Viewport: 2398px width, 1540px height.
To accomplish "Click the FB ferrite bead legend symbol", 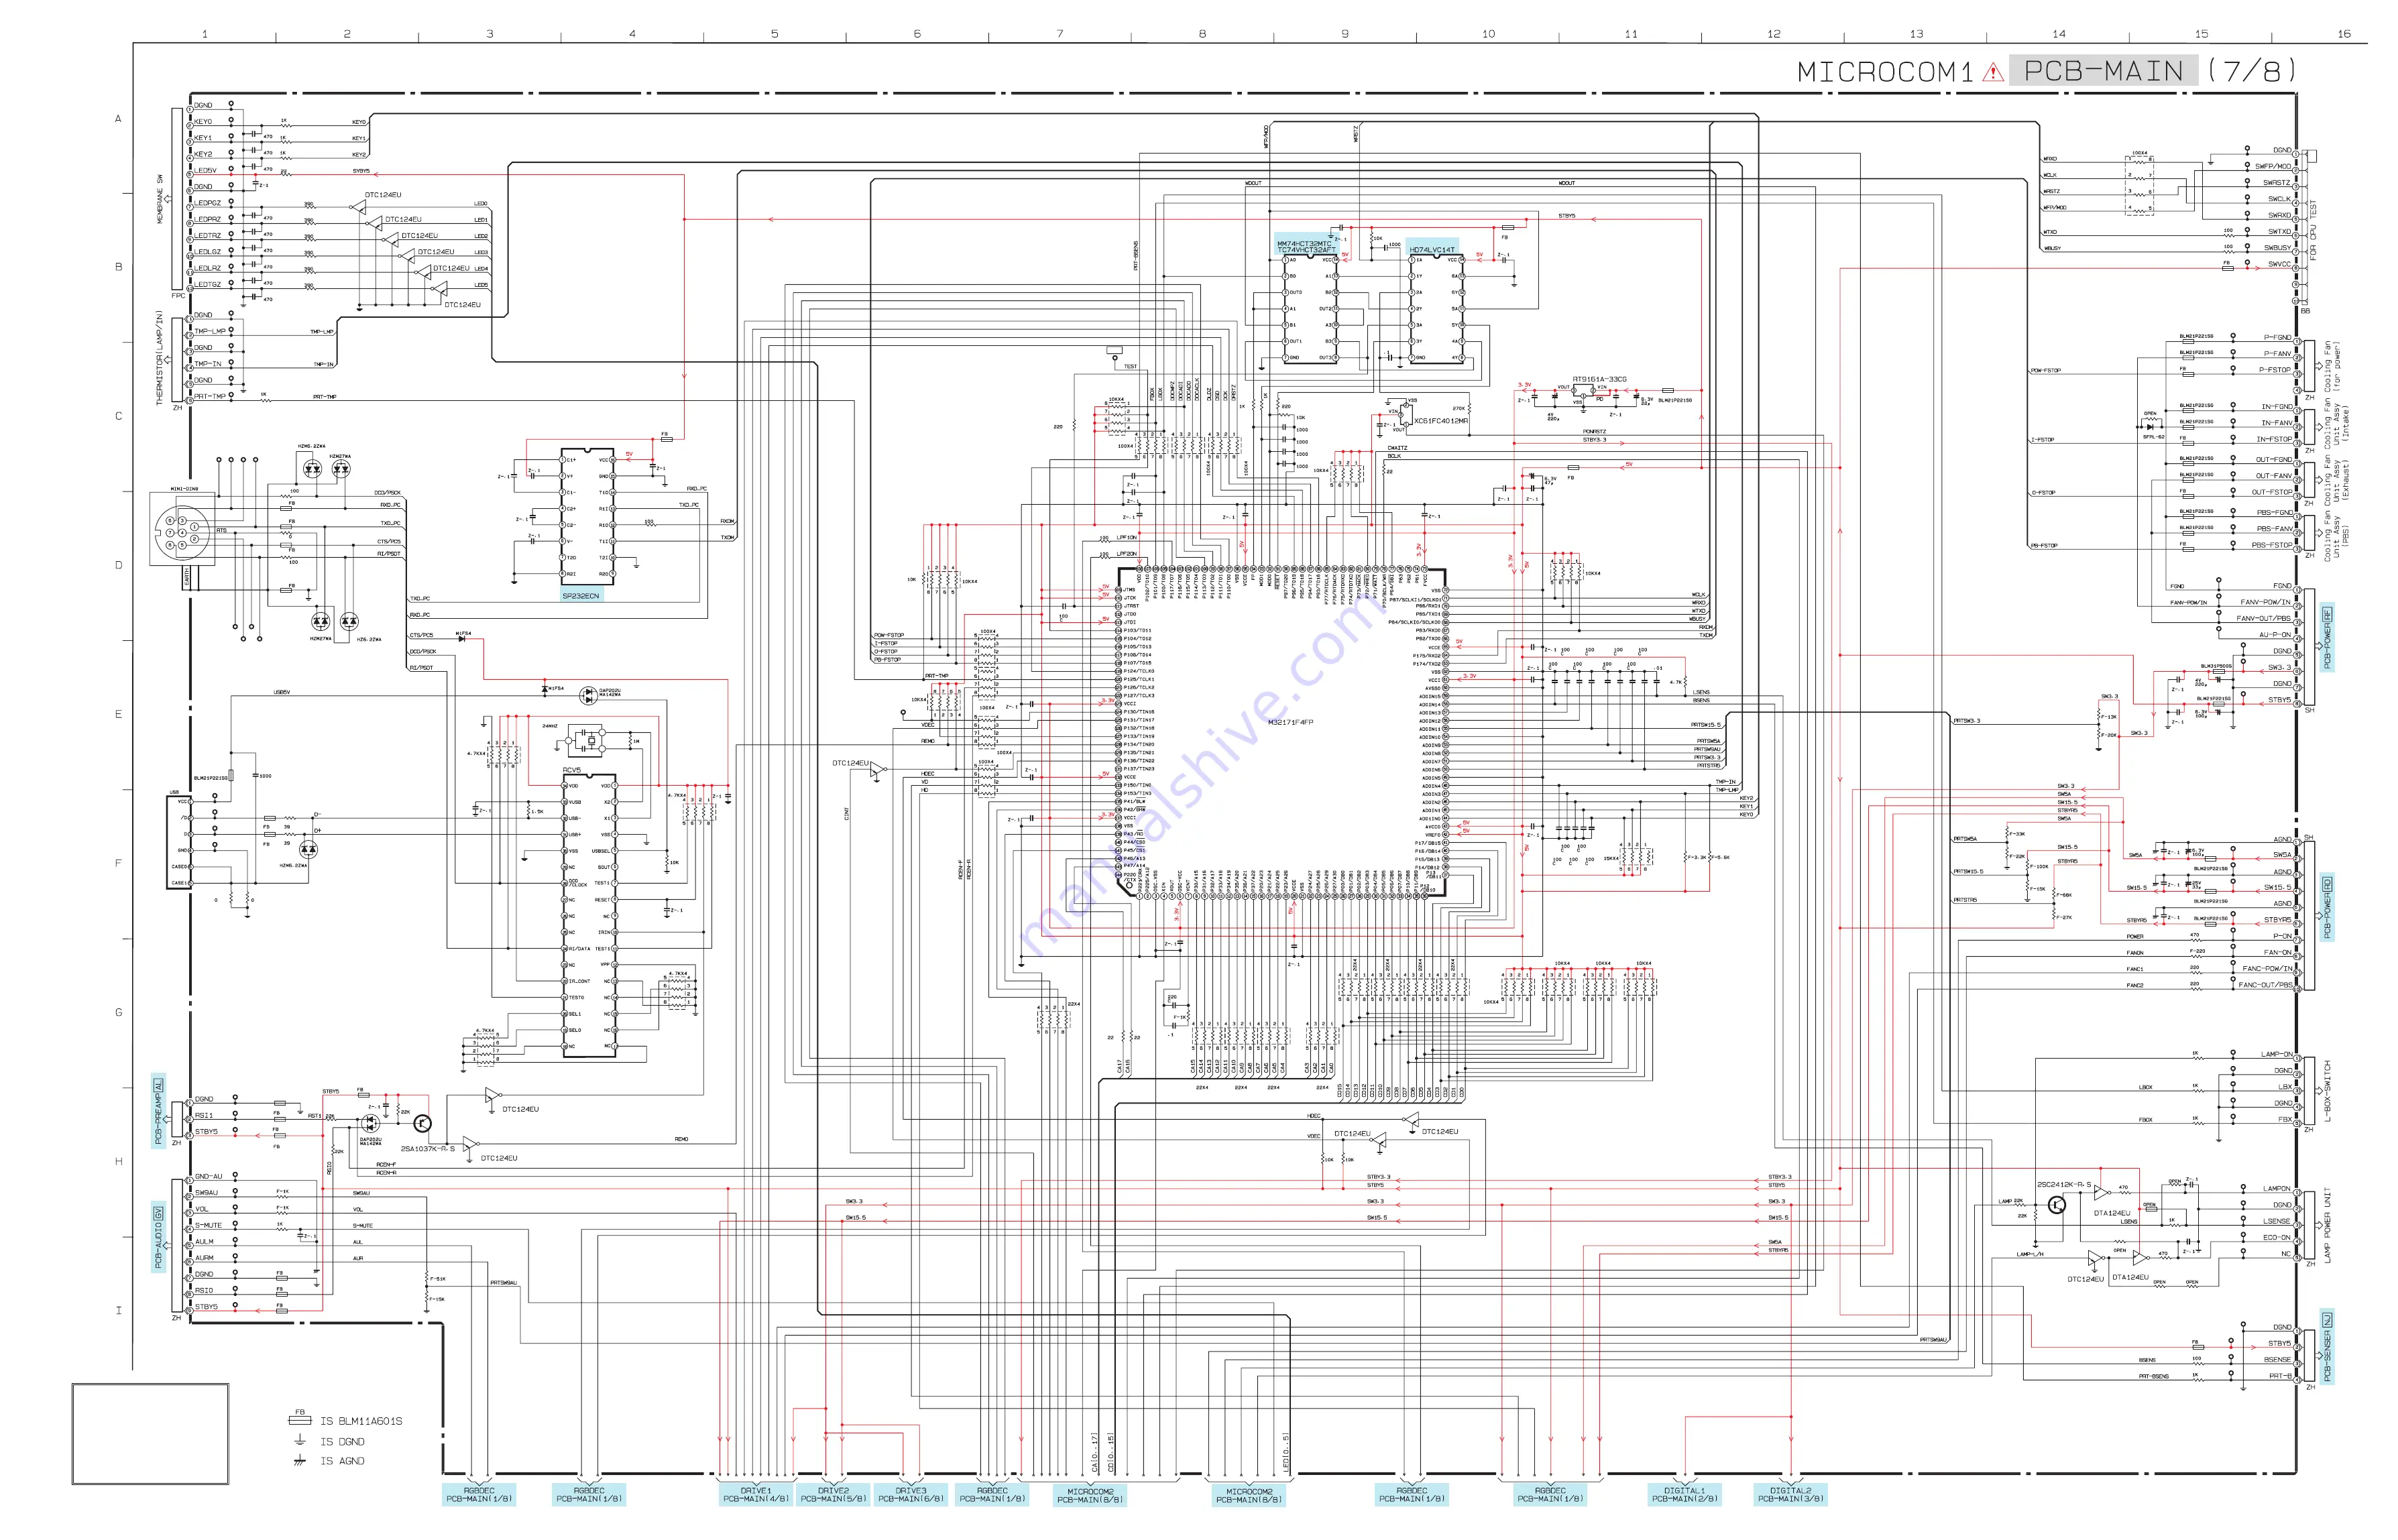I will 299,1418.
